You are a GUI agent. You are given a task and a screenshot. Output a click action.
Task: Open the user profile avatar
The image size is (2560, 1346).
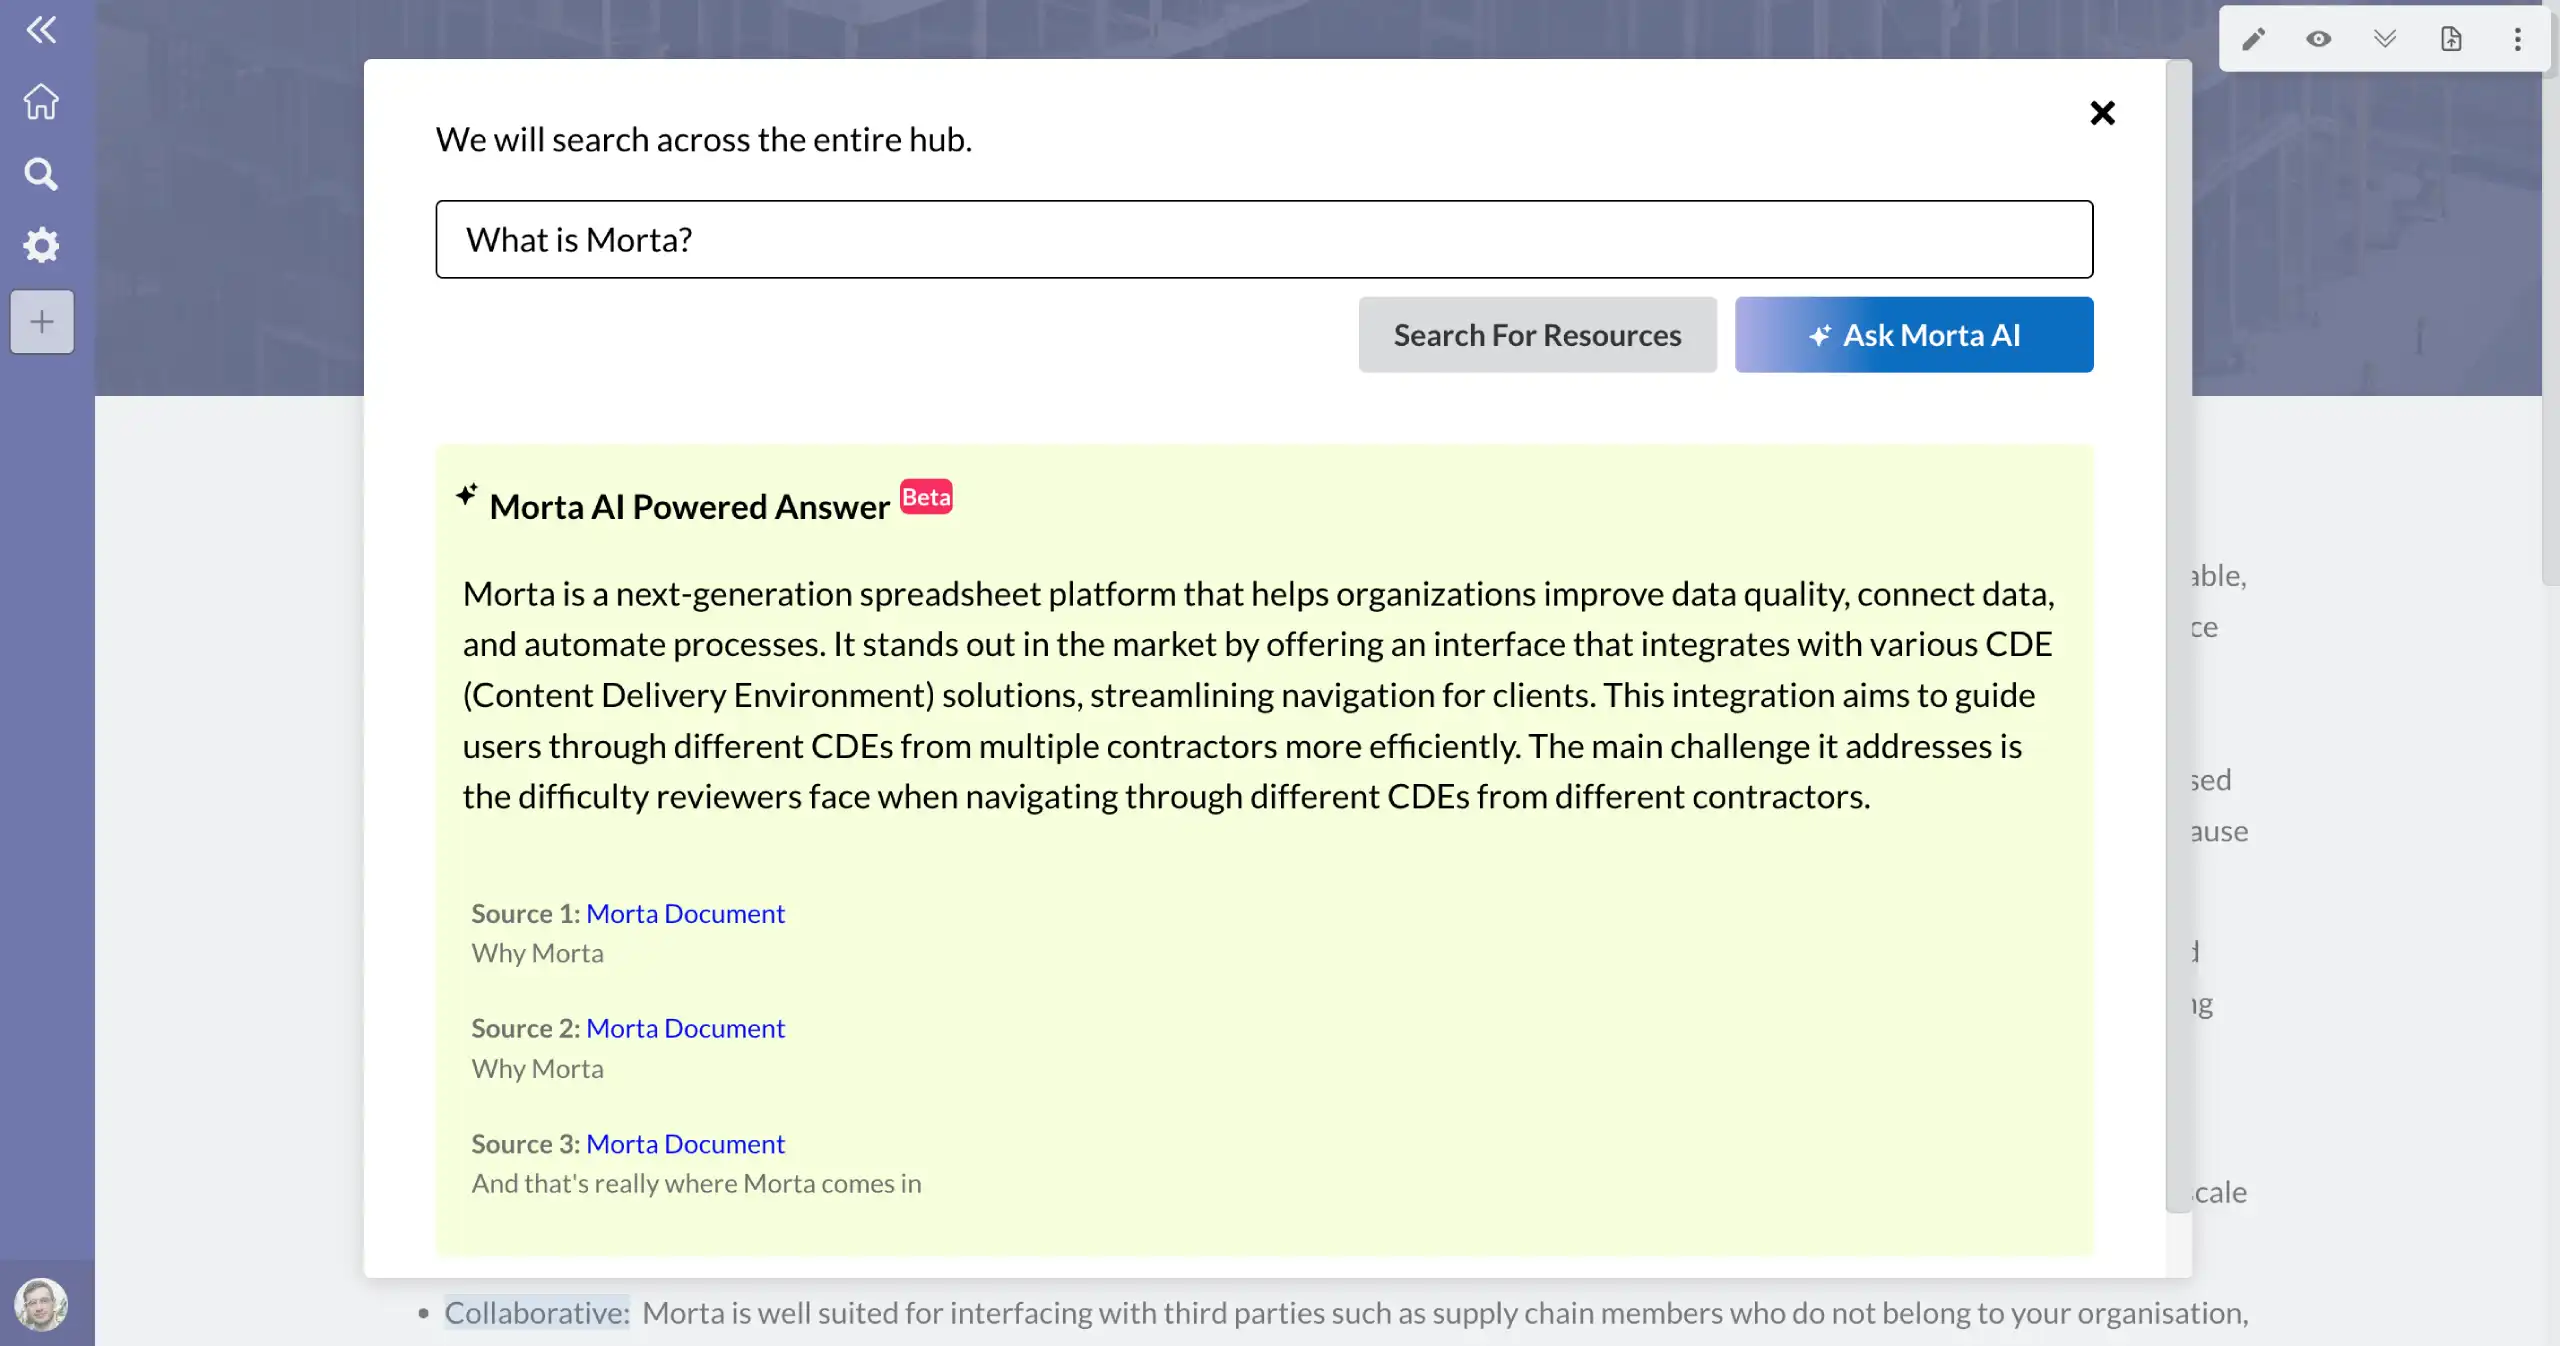click(x=41, y=1304)
